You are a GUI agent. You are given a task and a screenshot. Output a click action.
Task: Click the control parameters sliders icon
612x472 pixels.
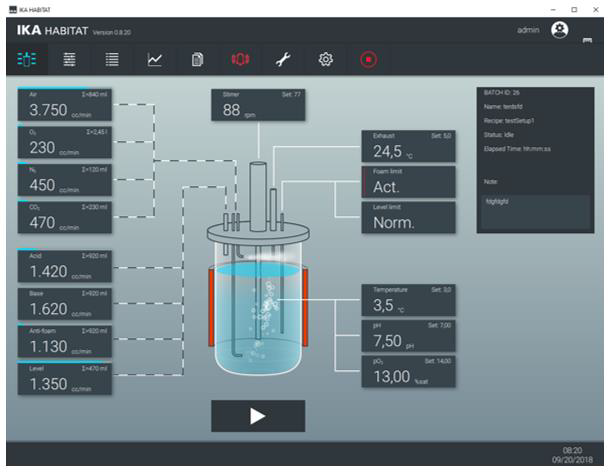click(70, 60)
